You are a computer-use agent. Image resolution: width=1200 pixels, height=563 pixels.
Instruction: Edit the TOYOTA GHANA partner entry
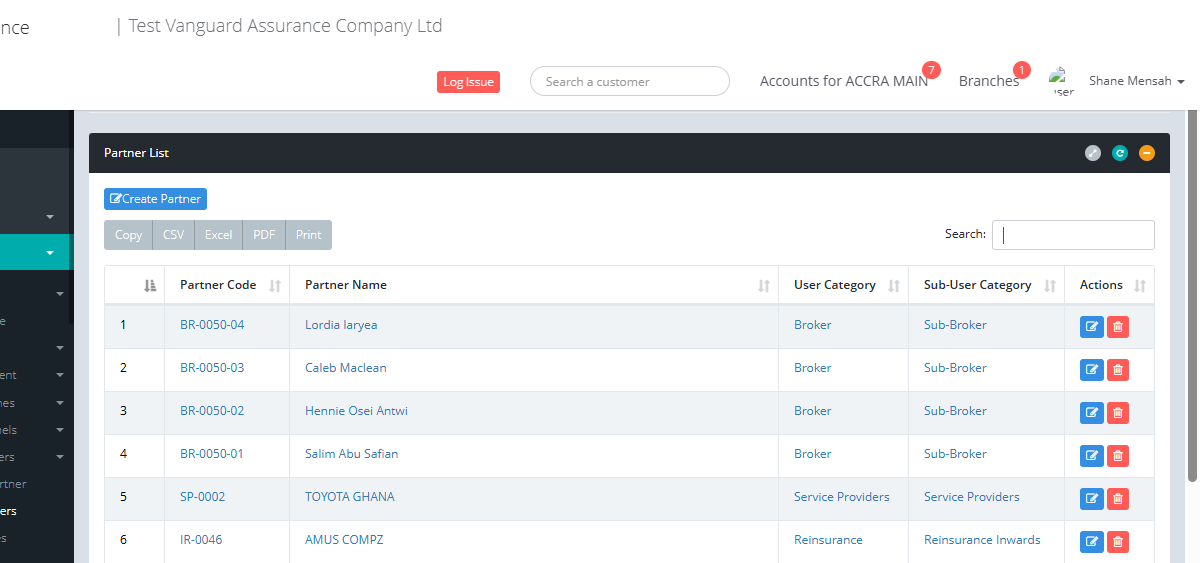coord(1092,499)
